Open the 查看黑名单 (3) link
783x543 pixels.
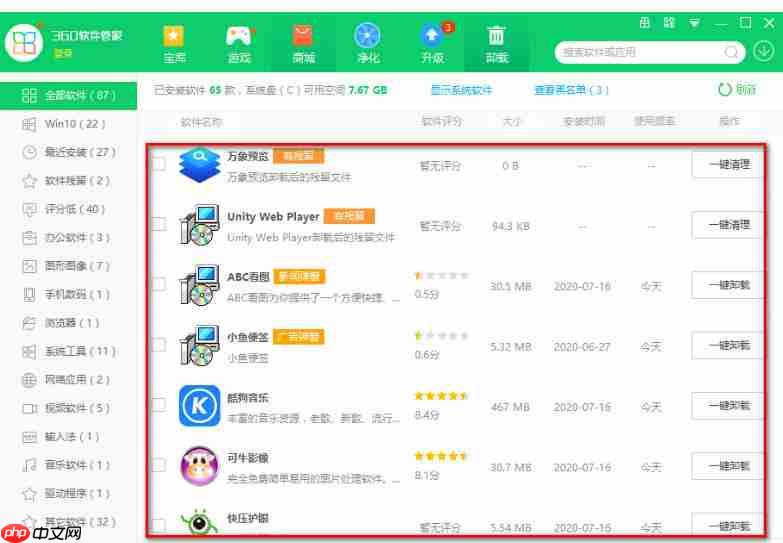[x=571, y=90]
